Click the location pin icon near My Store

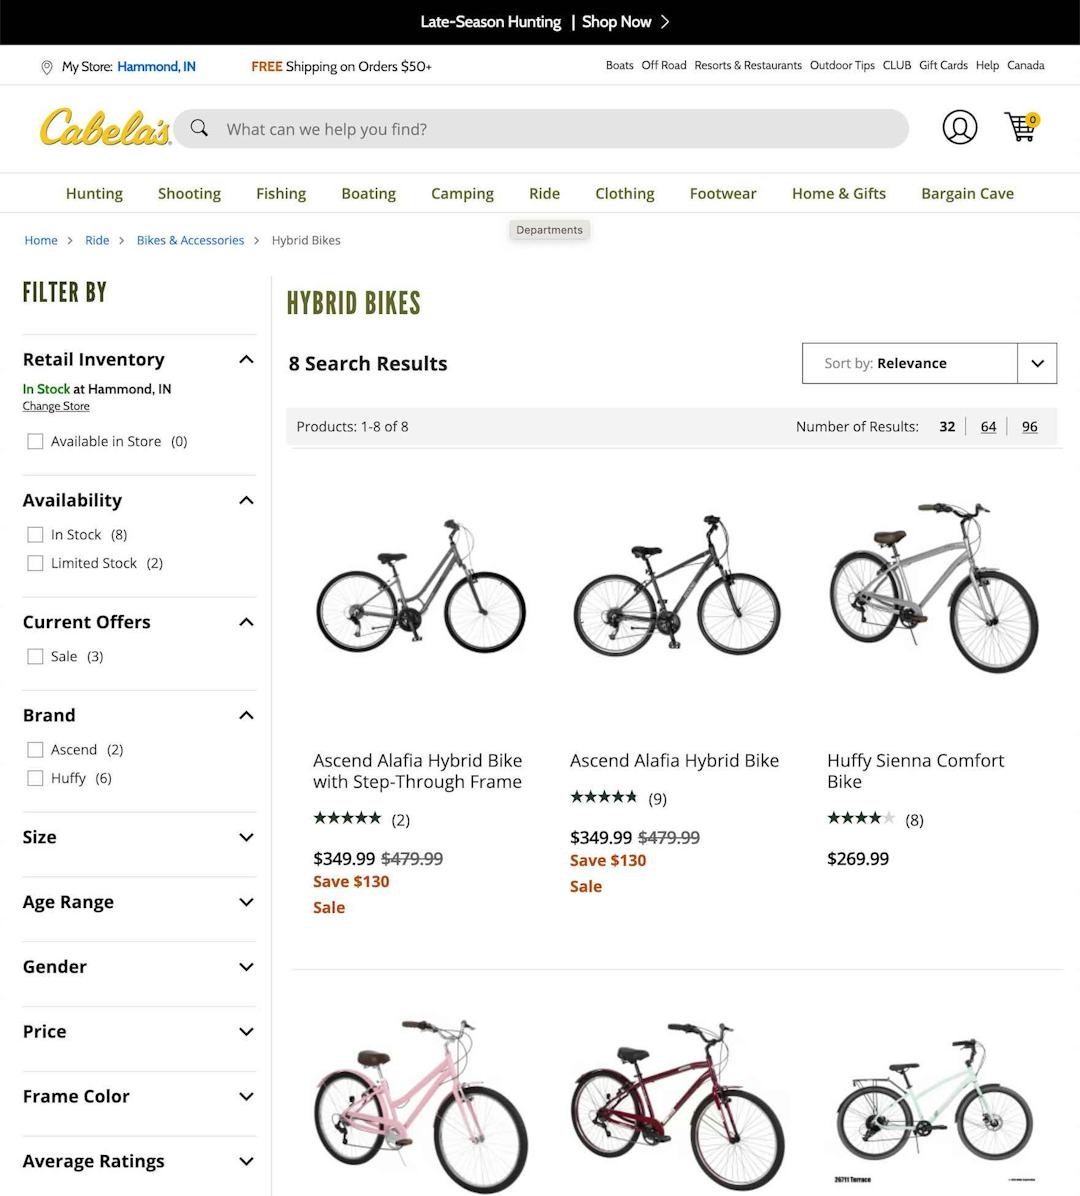click(x=46, y=67)
